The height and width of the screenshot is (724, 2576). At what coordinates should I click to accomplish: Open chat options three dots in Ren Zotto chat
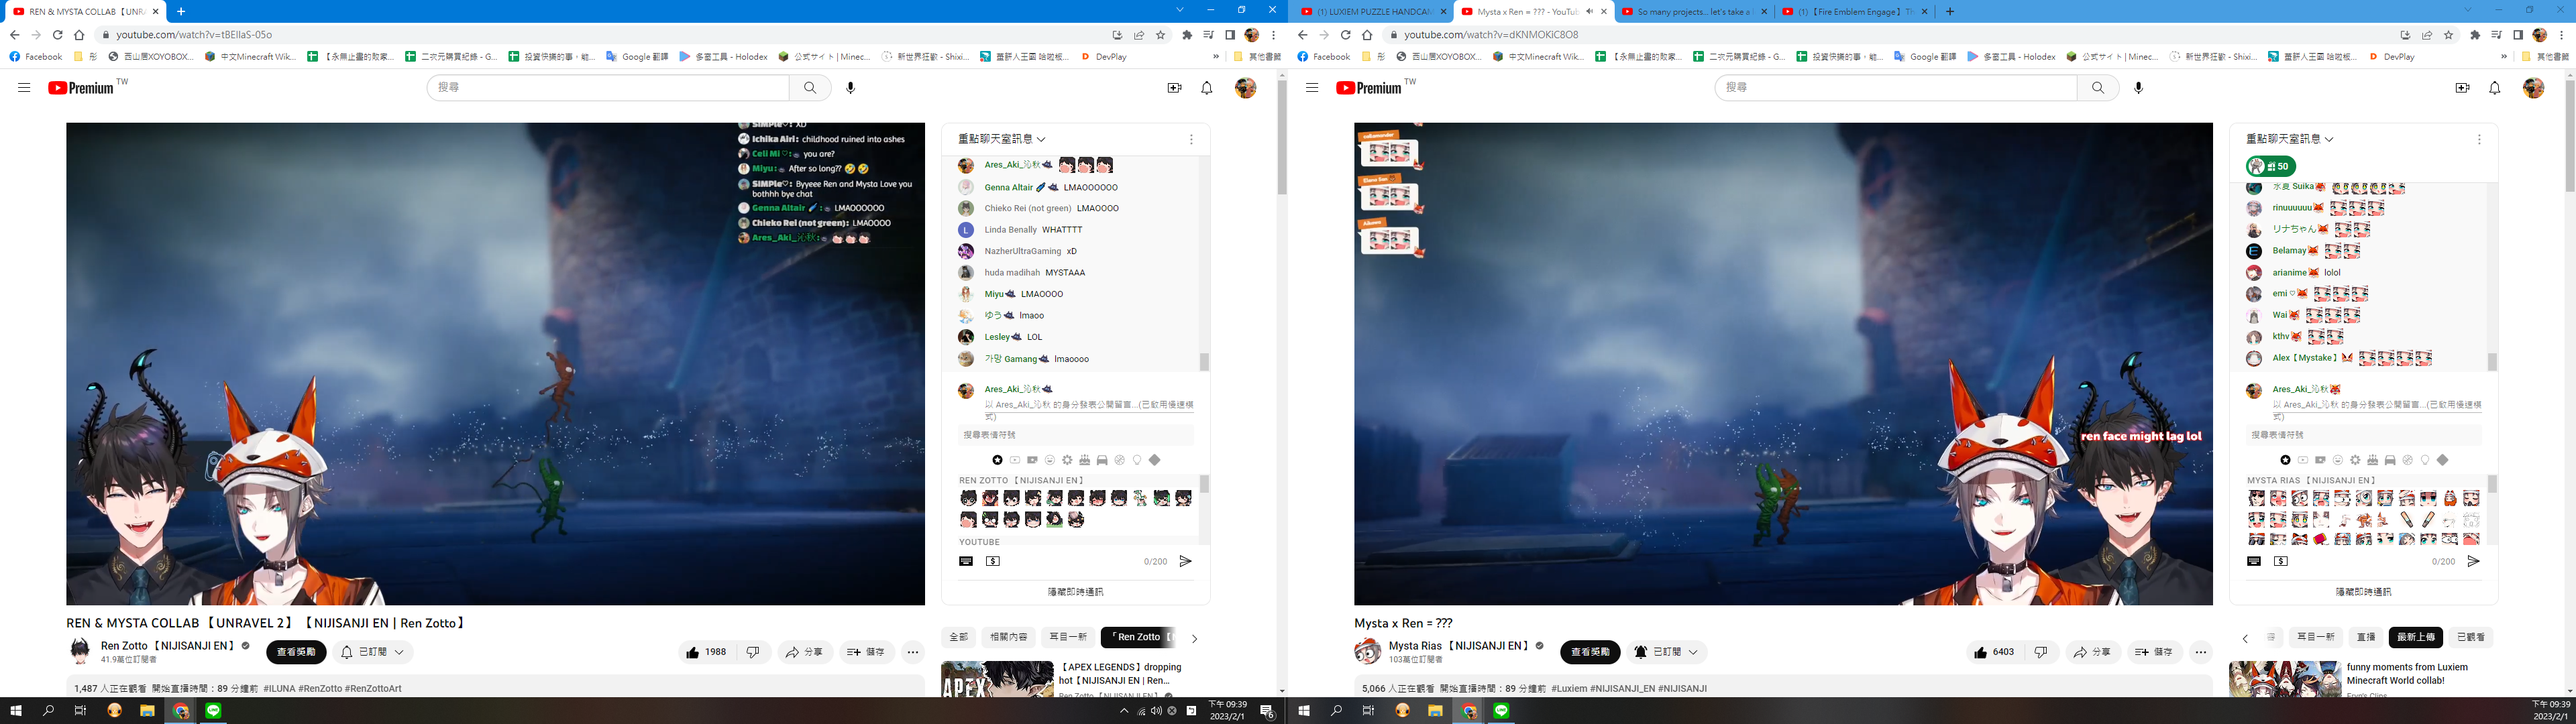coord(1191,139)
